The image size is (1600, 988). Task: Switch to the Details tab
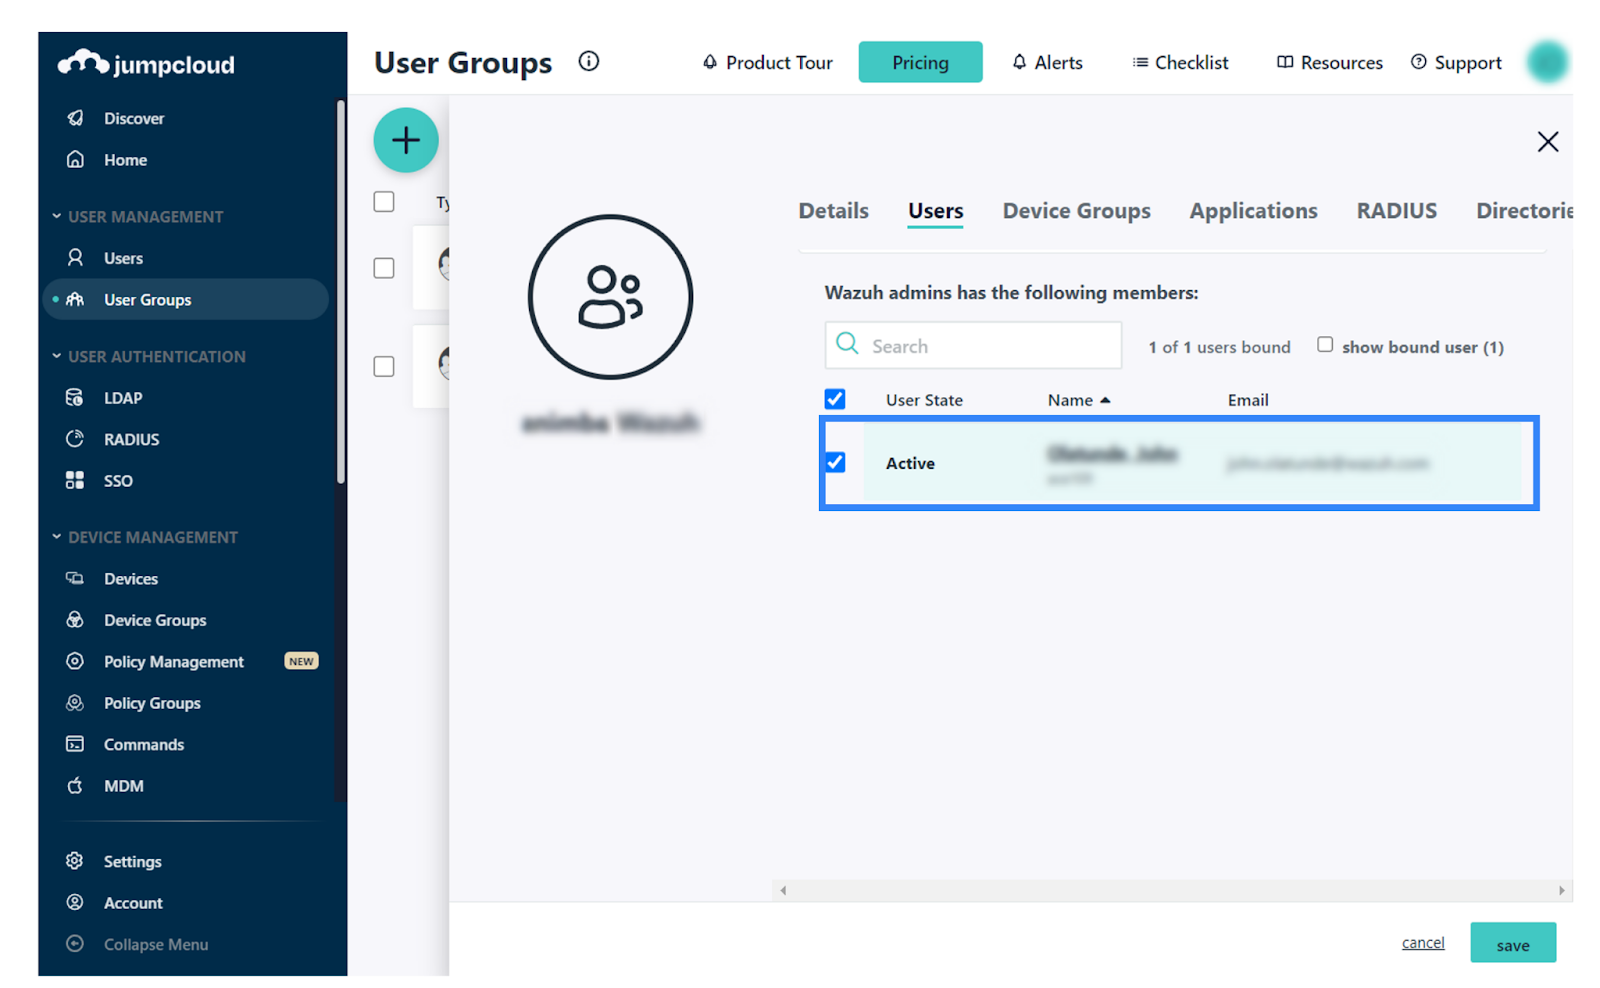point(833,211)
